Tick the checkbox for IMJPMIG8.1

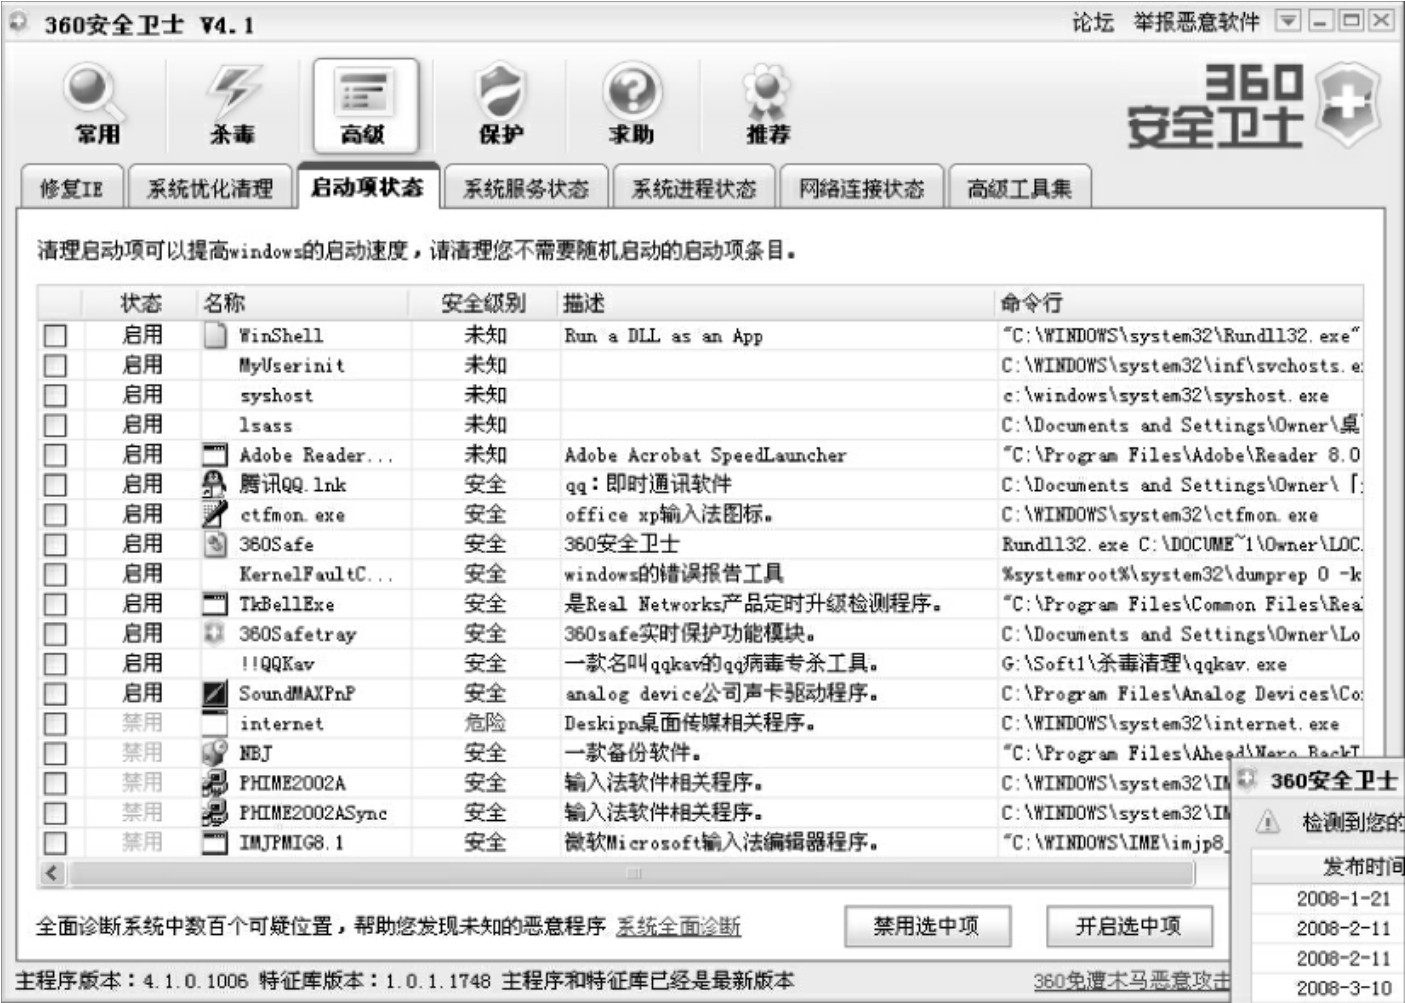pyautogui.click(x=56, y=843)
